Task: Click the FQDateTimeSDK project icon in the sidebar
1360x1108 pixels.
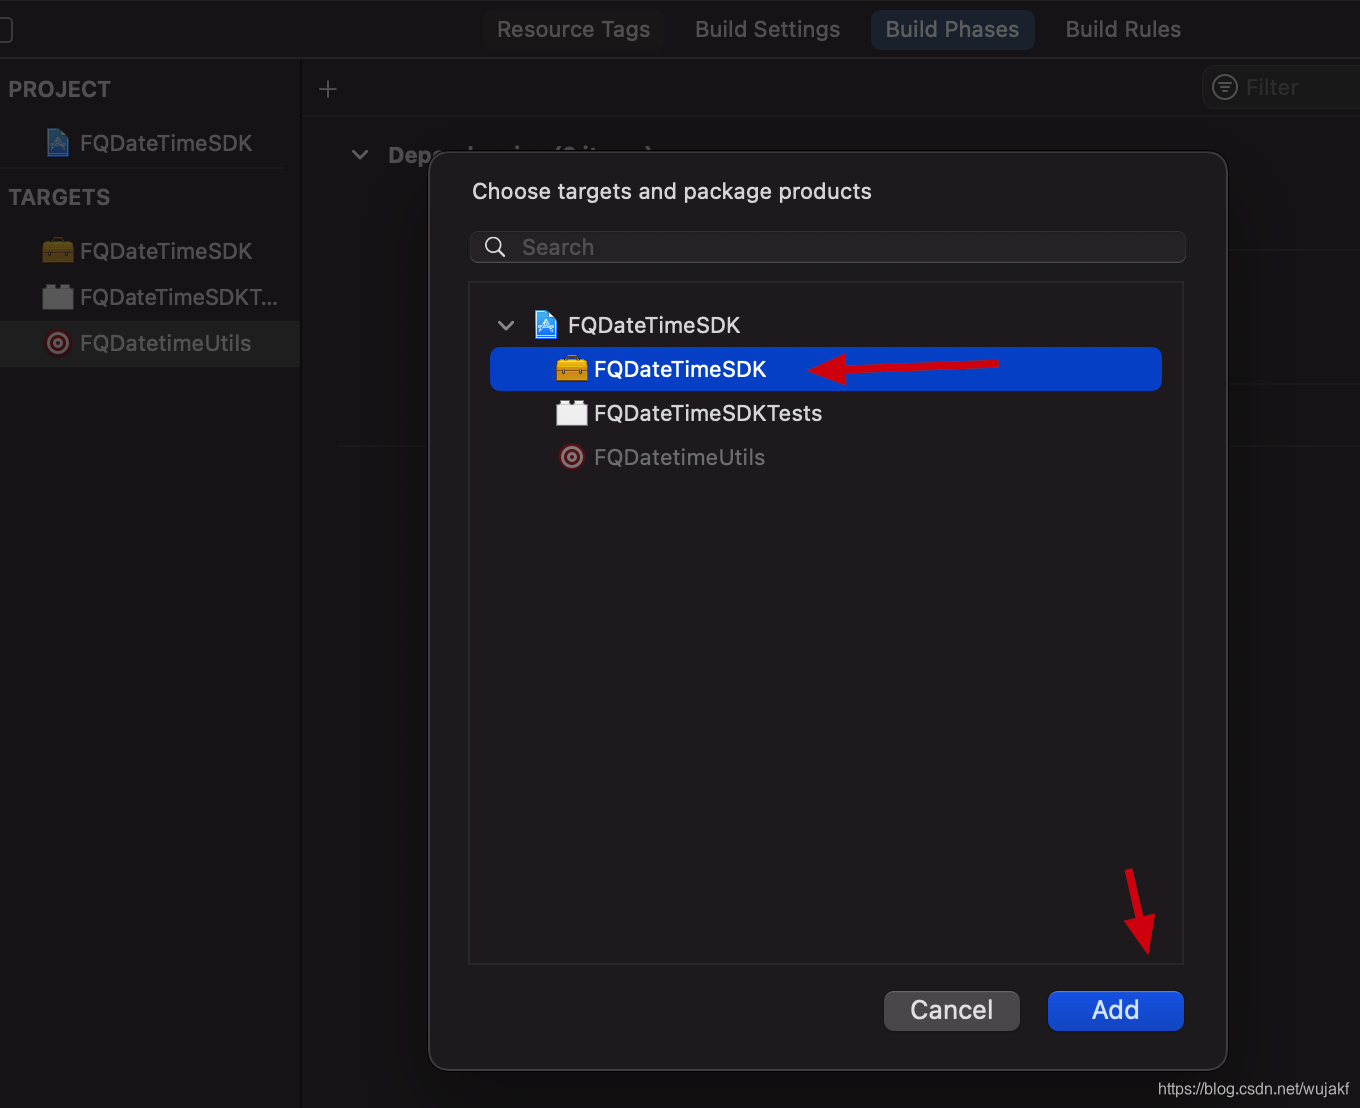Action: 58,143
